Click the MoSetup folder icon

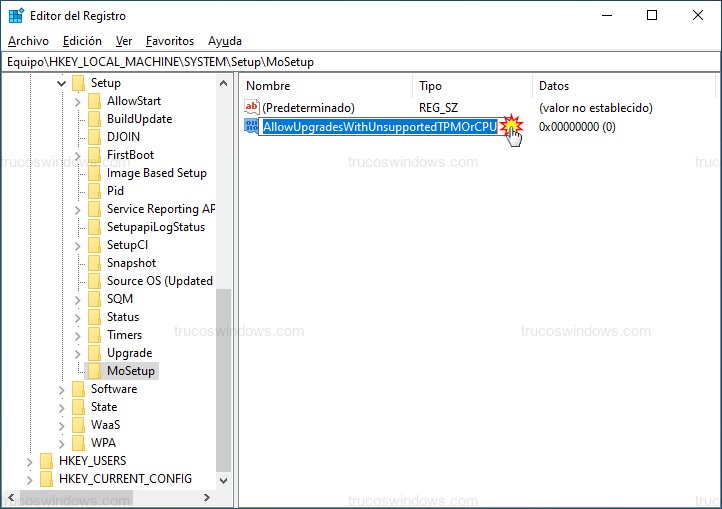point(94,371)
